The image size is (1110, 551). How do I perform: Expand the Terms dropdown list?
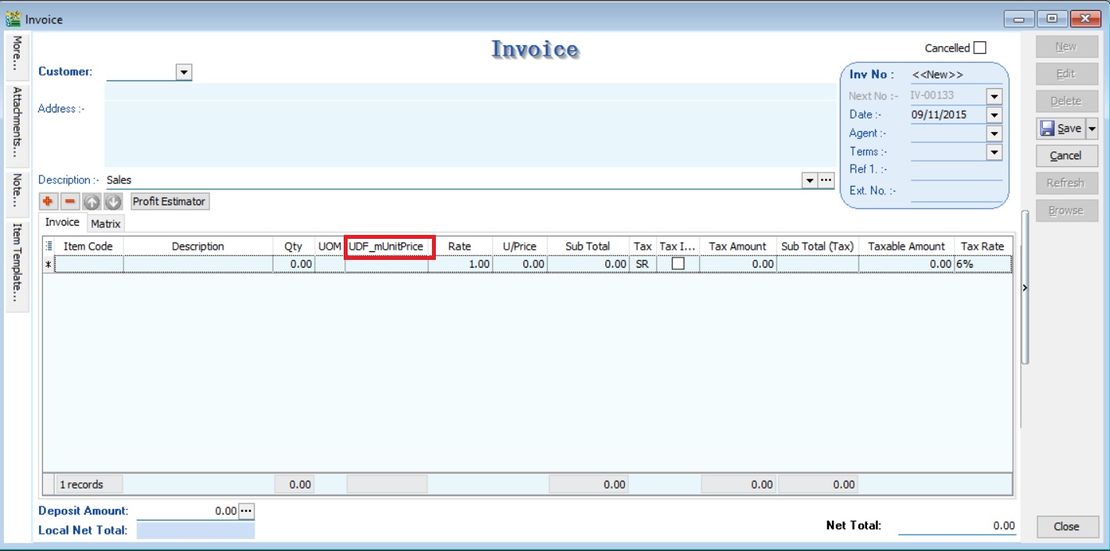994,152
